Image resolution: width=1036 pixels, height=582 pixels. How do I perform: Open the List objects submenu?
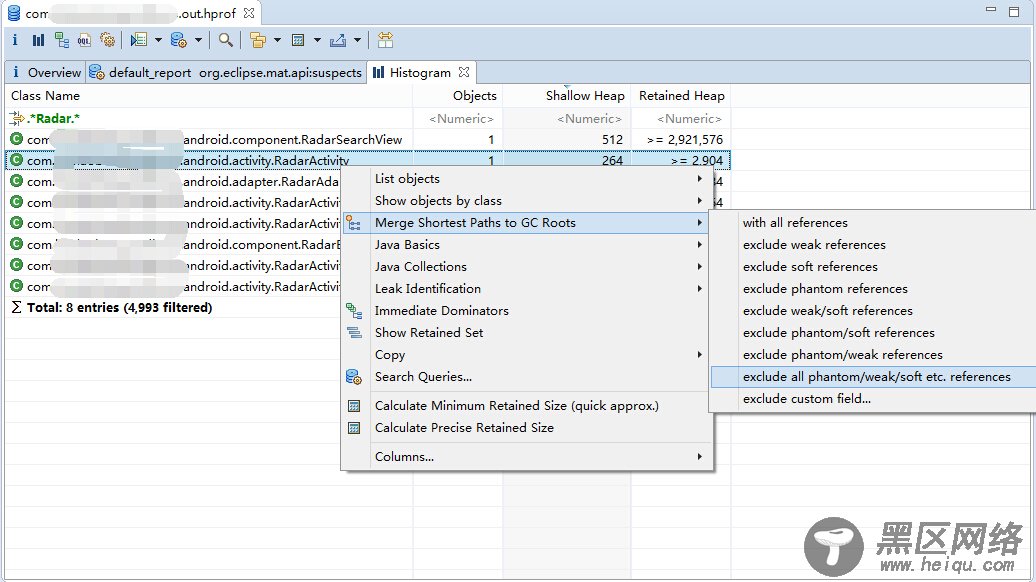[527, 178]
